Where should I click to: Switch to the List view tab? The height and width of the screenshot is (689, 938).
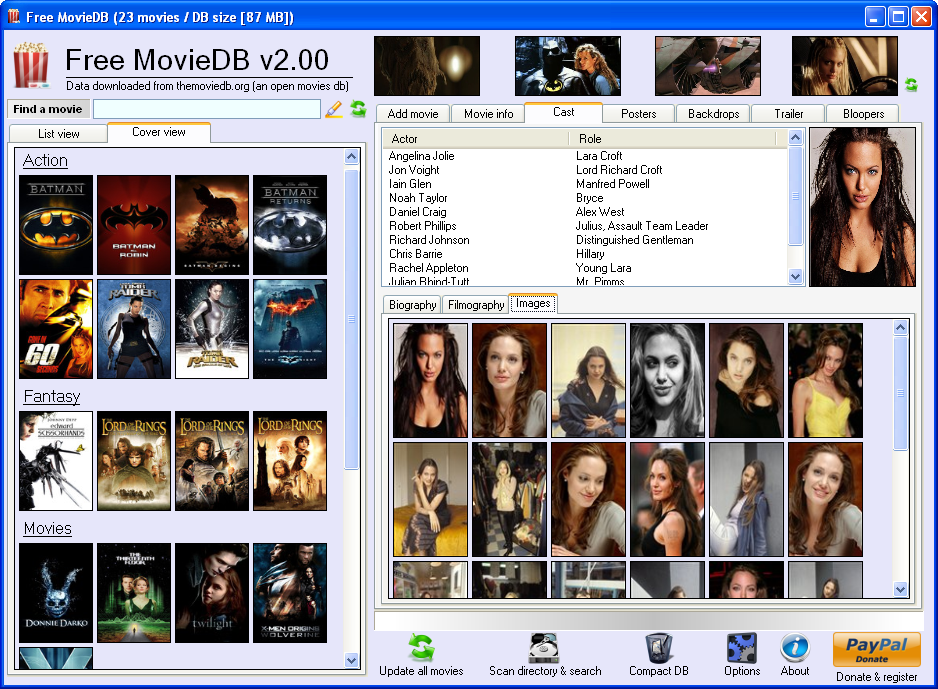tap(59, 133)
